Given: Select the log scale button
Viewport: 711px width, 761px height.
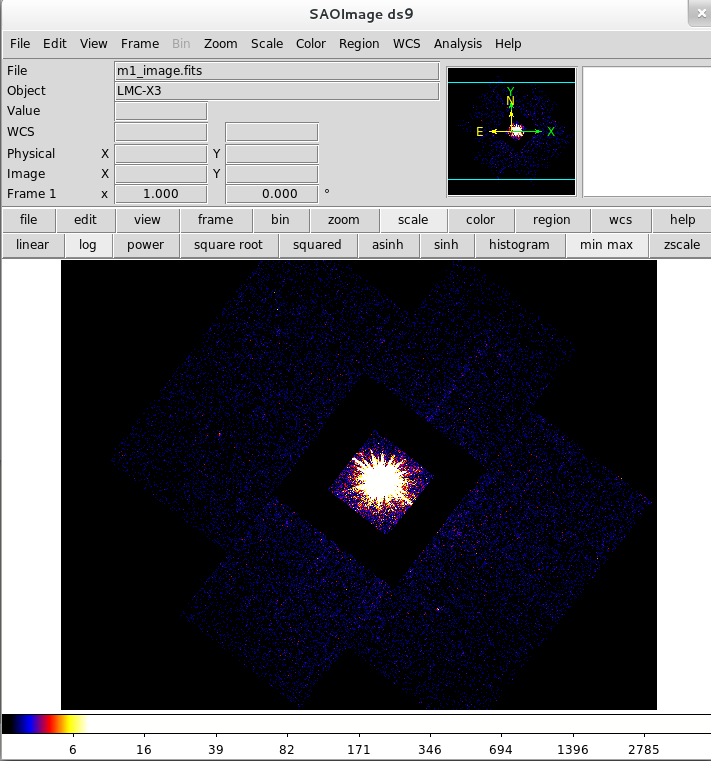Looking at the screenshot, I should tap(88, 245).
